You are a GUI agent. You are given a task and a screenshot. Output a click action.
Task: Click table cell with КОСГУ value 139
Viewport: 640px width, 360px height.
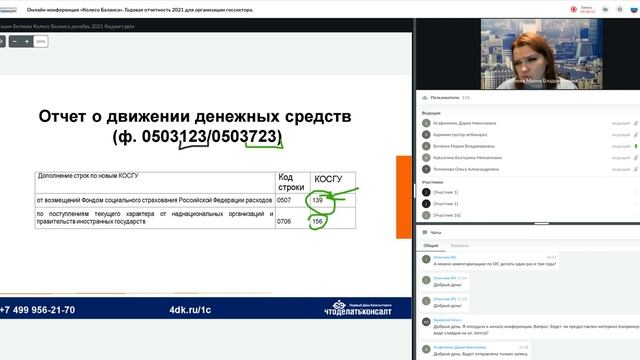coord(333,200)
